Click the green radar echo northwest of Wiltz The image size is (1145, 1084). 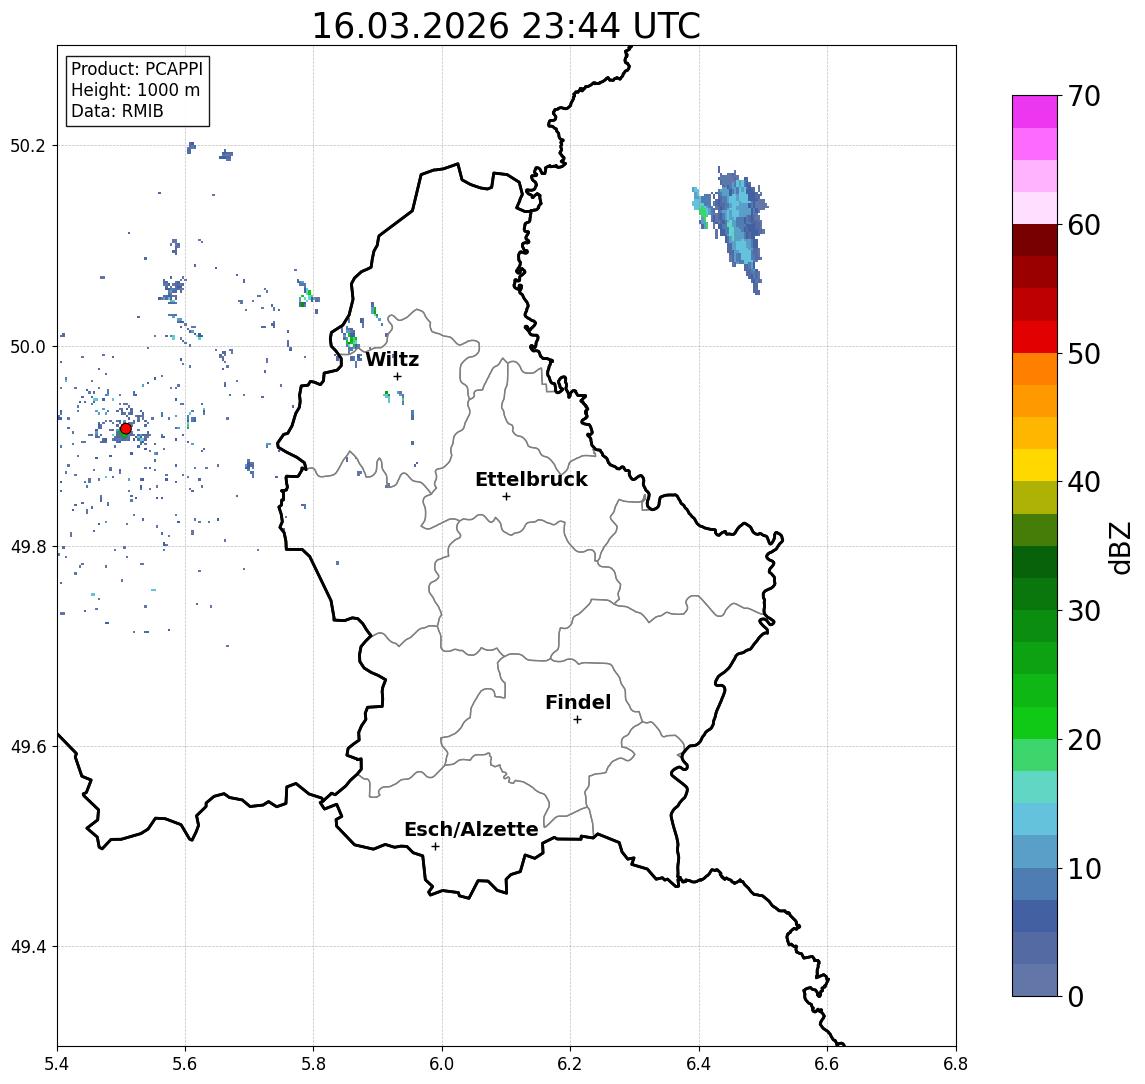351,339
